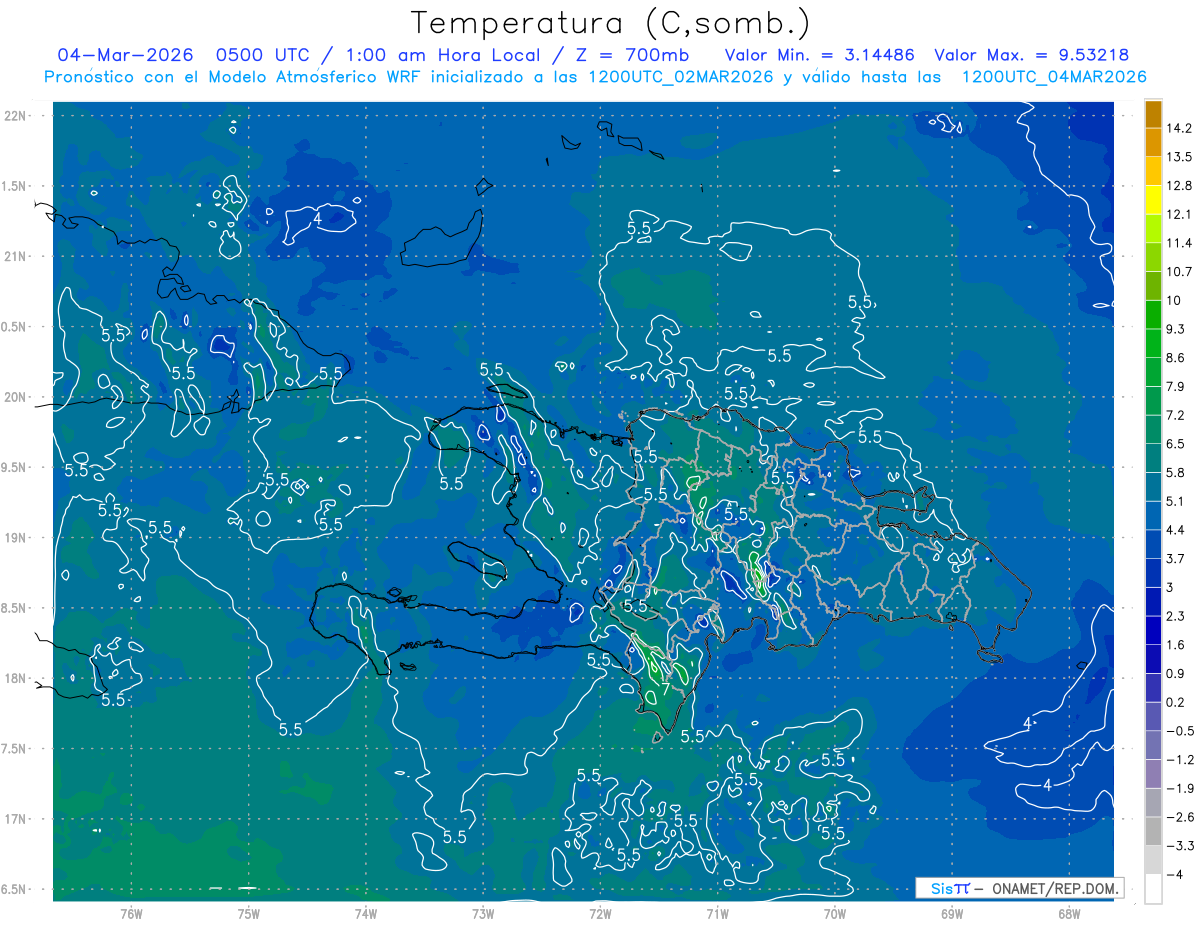Click the "17N" latitude axis label

tap(15, 820)
